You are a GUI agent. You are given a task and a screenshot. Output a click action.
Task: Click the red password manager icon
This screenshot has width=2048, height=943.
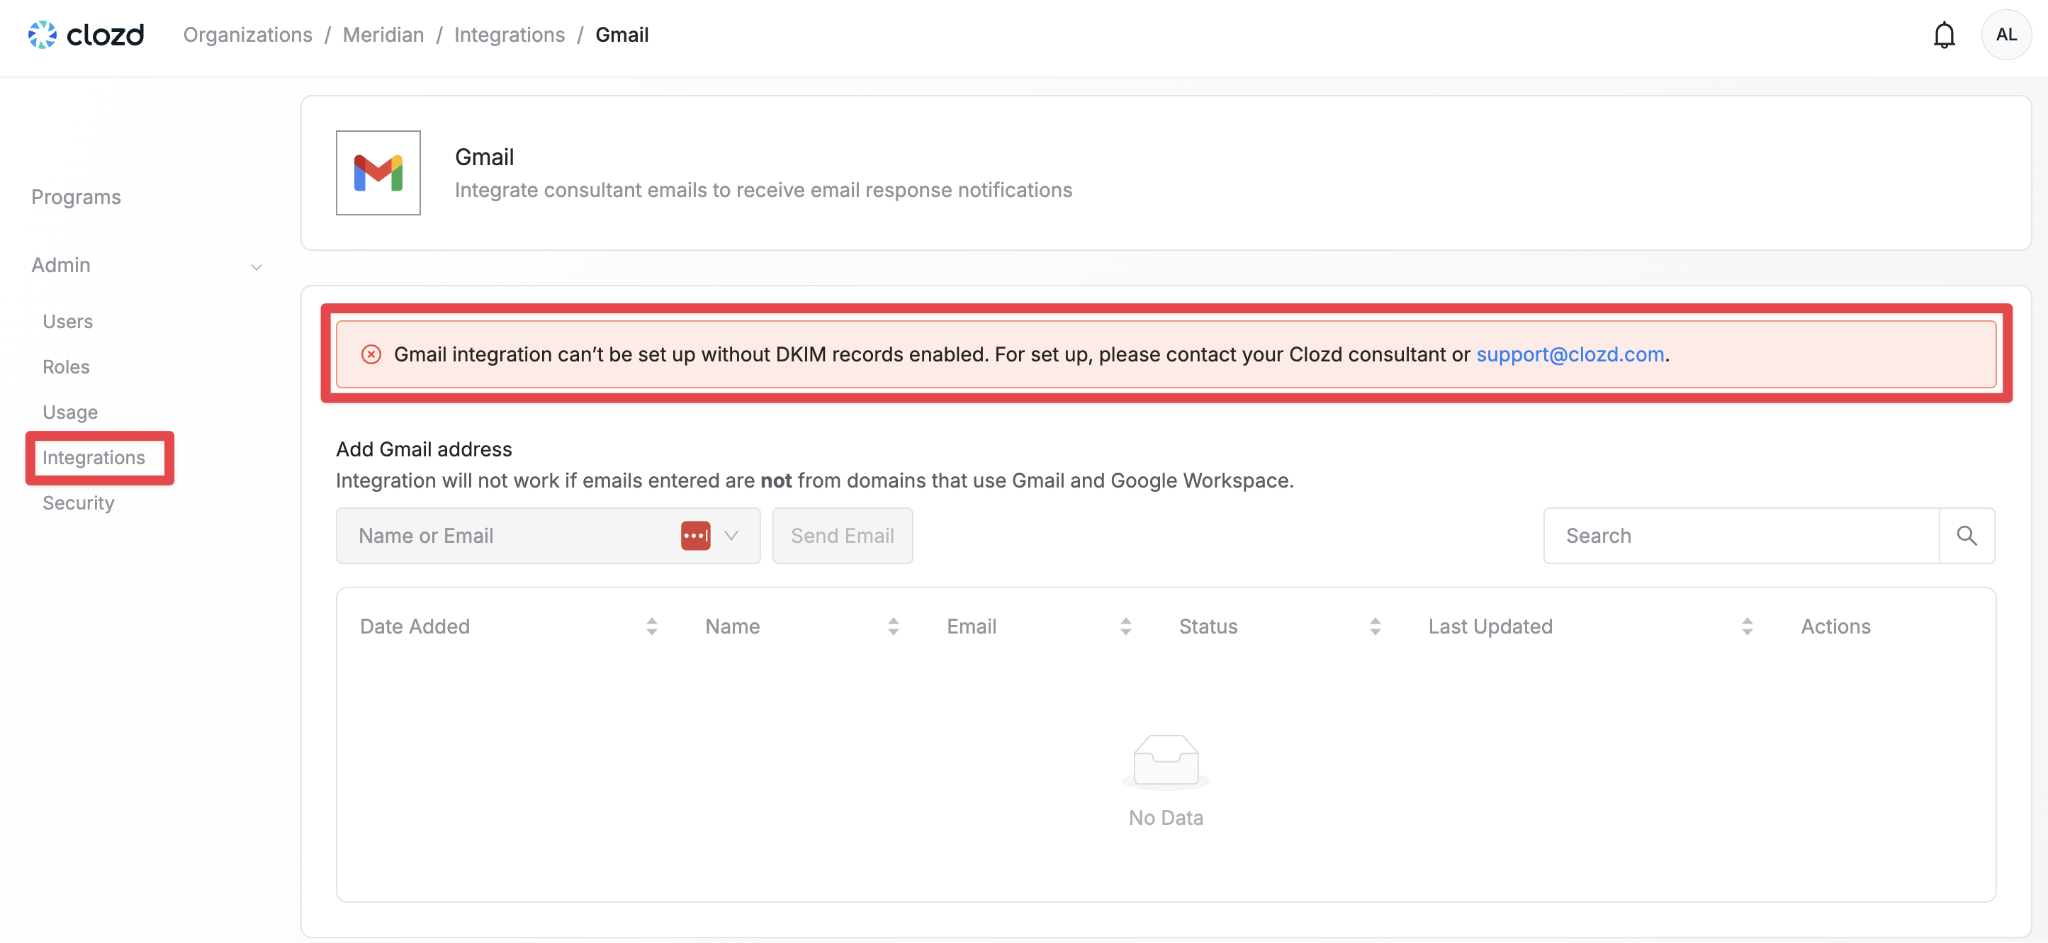(696, 536)
